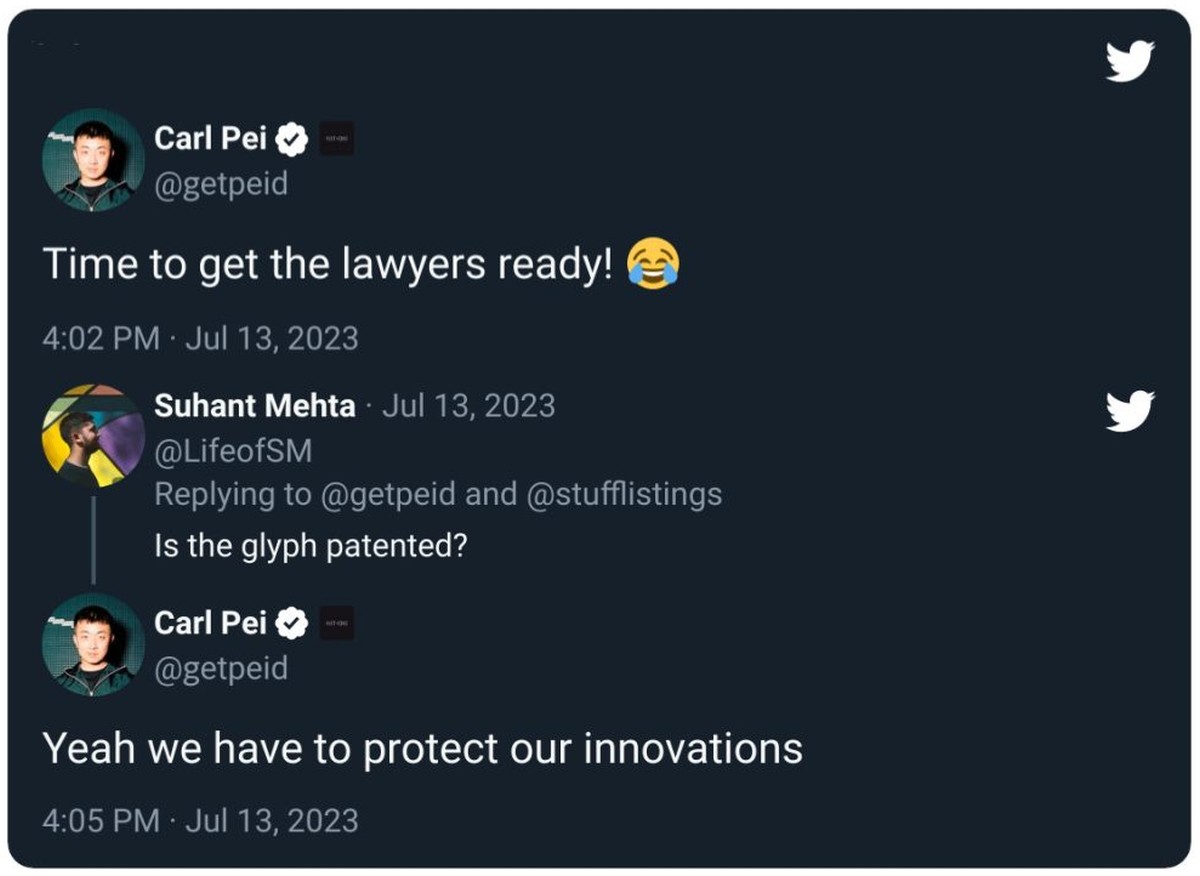Open Carl Pei's avatar on the innovations tweet

93,645
